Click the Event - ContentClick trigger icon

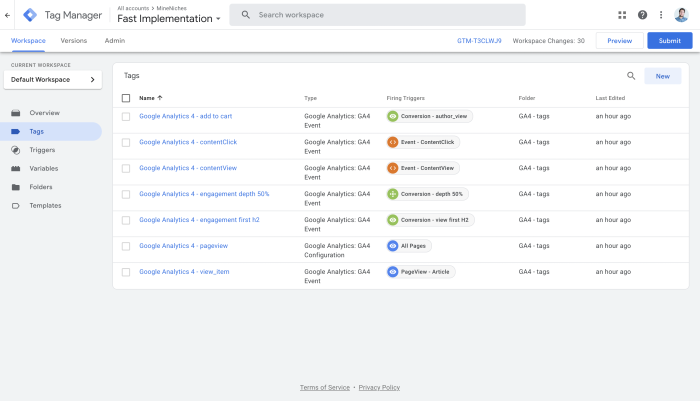click(392, 142)
